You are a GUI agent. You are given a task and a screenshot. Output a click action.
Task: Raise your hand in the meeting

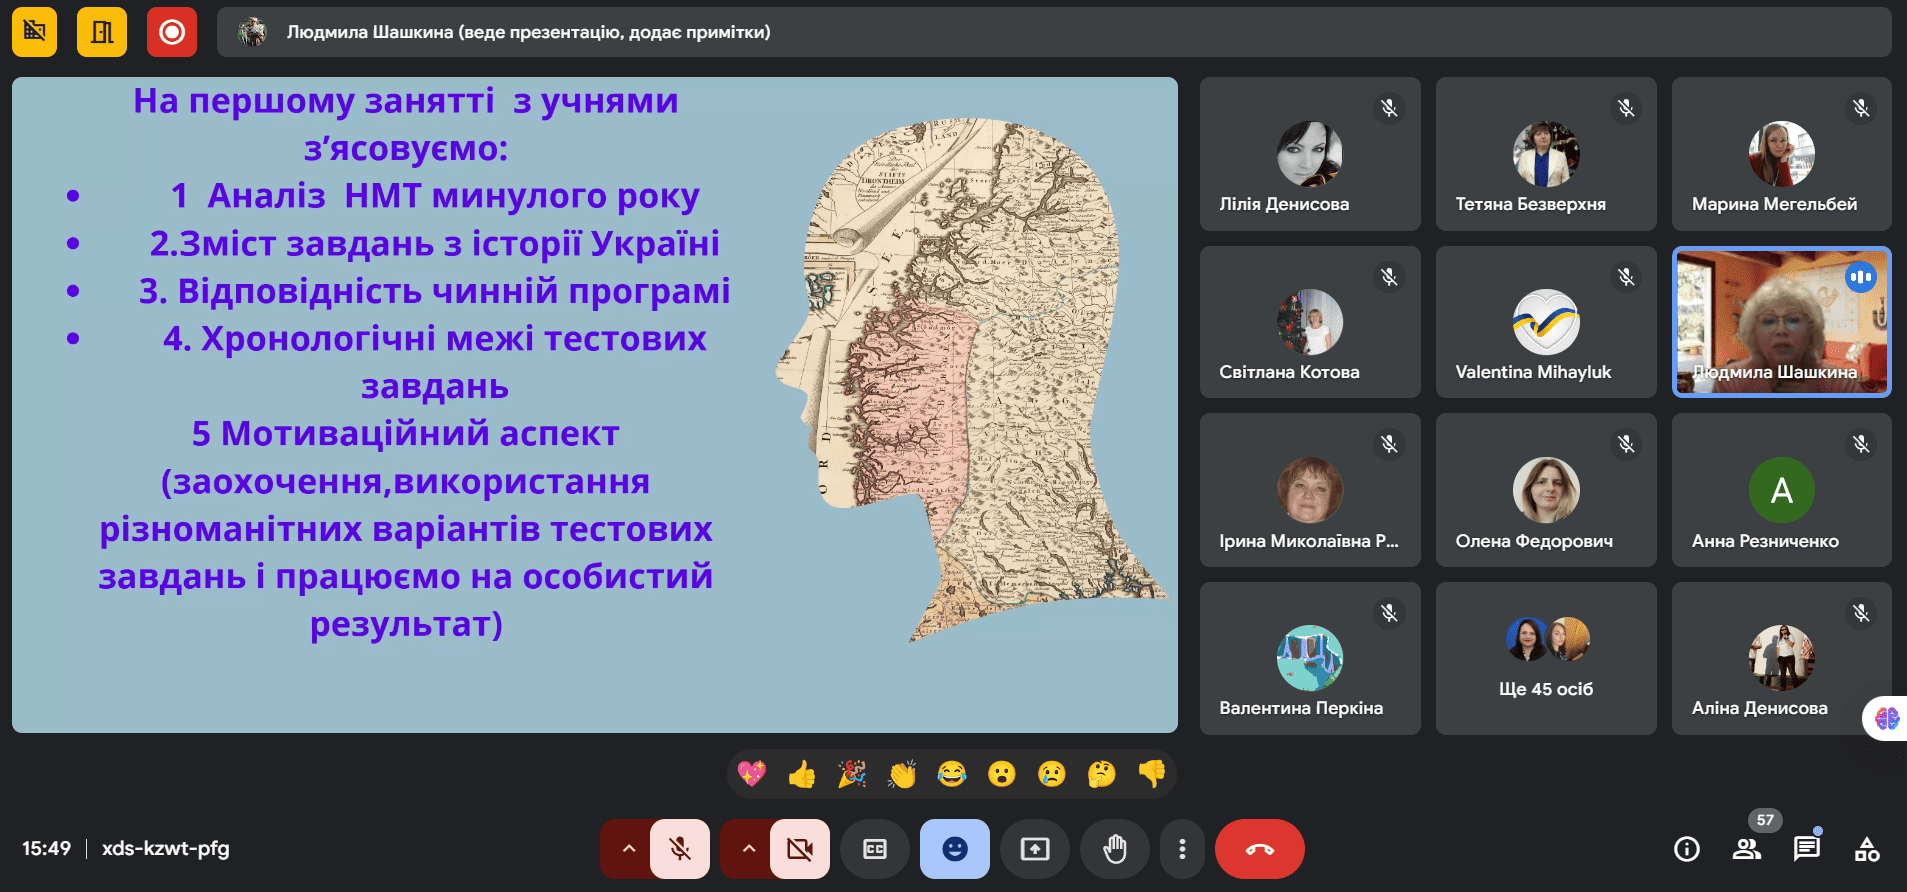point(1114,849)
